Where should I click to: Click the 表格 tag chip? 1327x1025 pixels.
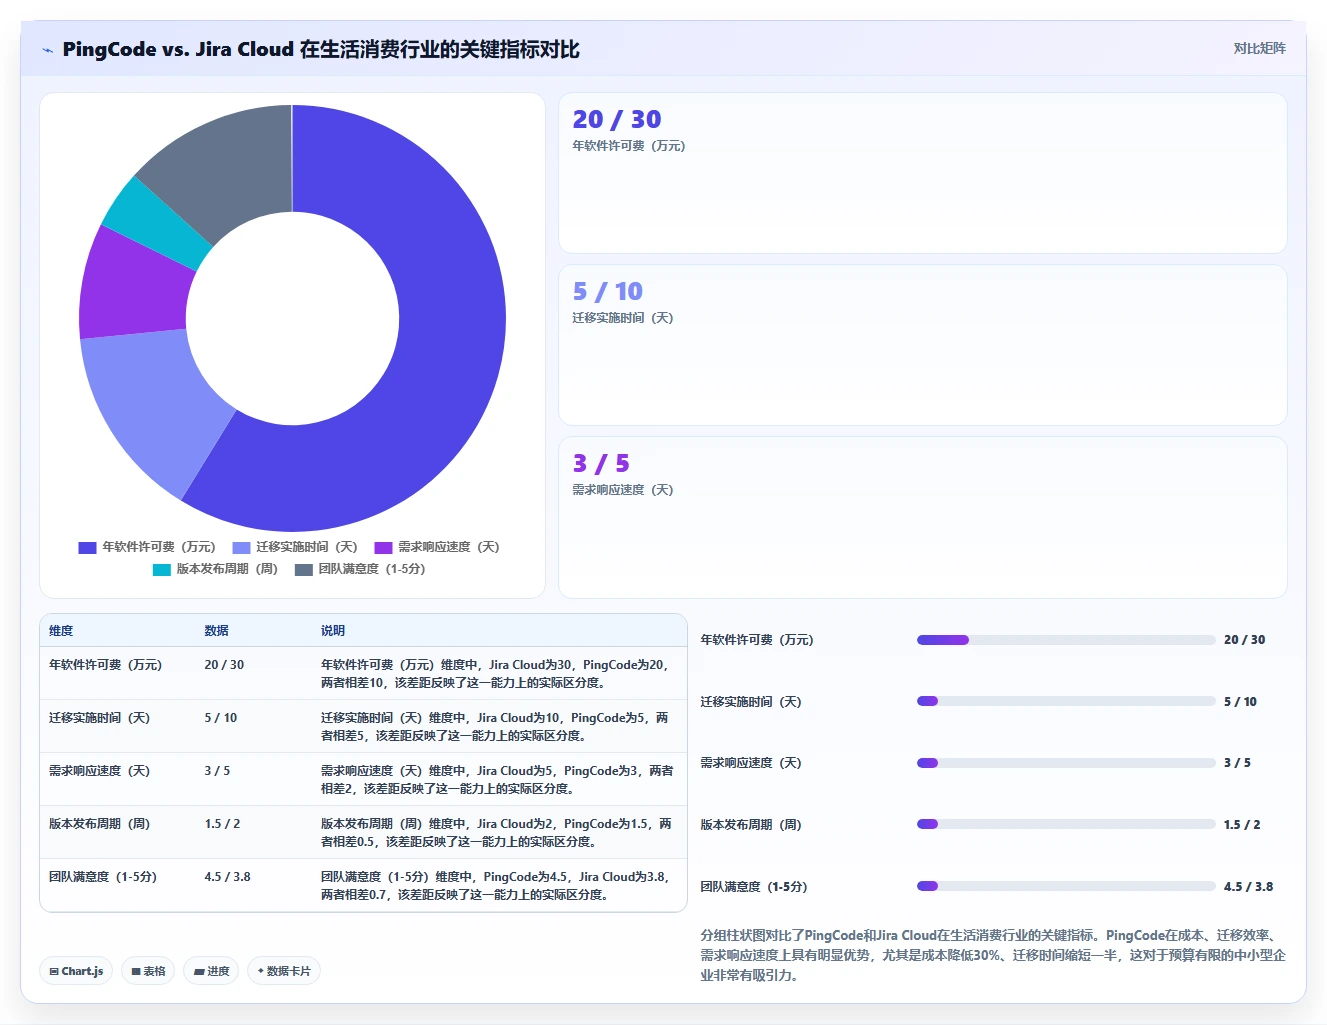(x=148, y=971)
